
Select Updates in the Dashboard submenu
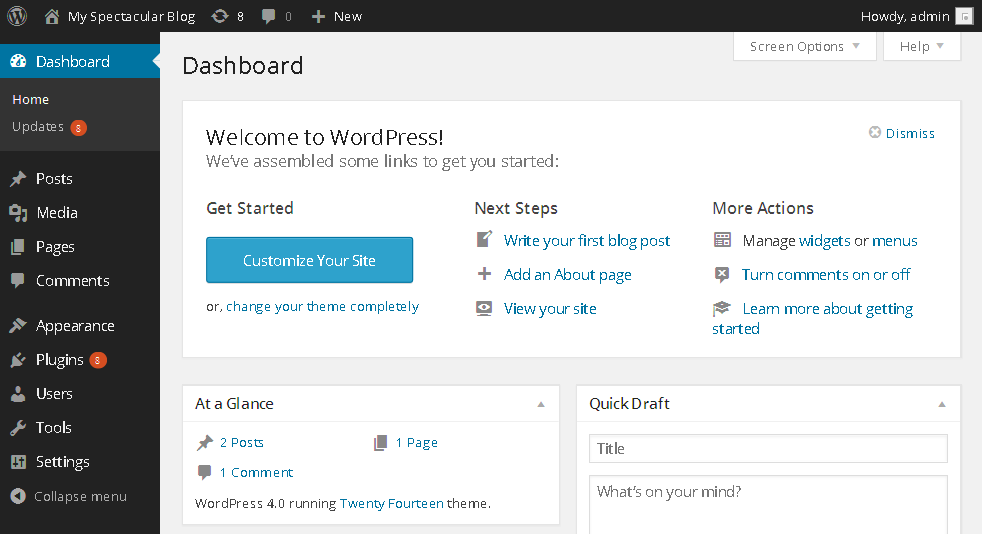pos(38,127)
